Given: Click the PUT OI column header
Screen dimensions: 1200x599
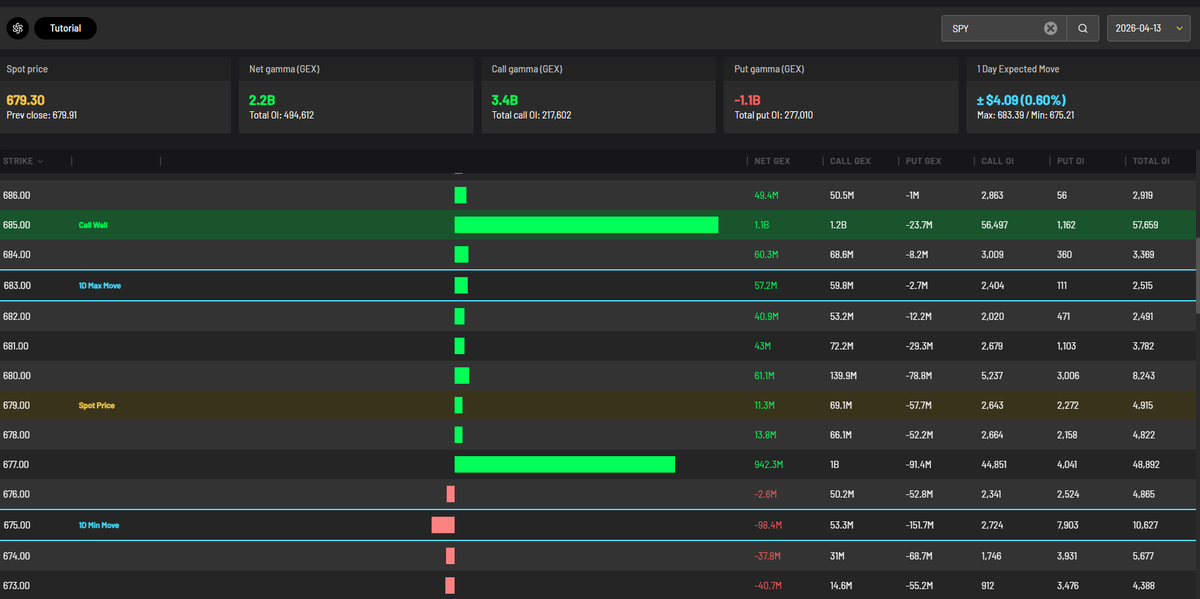Looking at the screenshot, I should pyautogui.click(x=1072, y=161).
